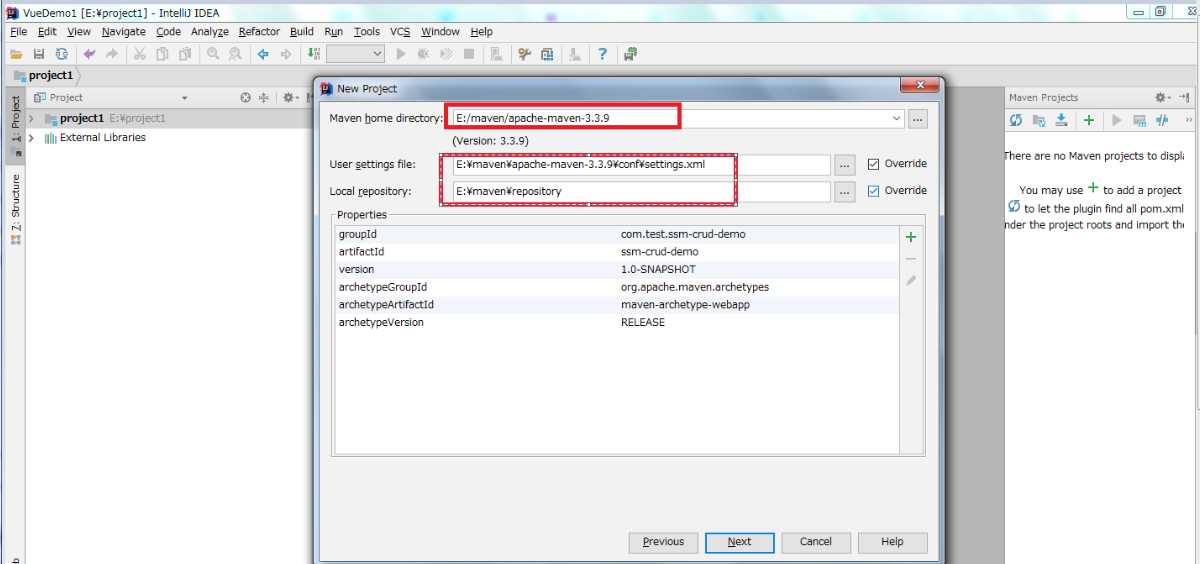Open the Navigate menu
Screen dimensions: 1200x564
123,32
